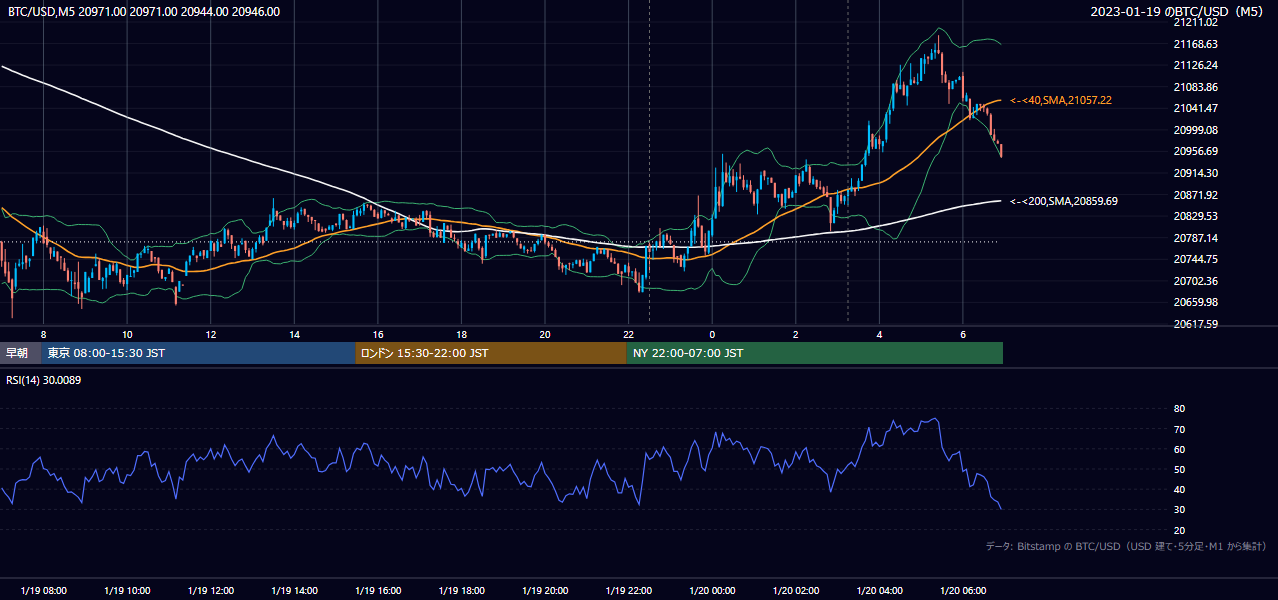
Task: Click the date label 1/20 00:00
Action: (712, 590)
